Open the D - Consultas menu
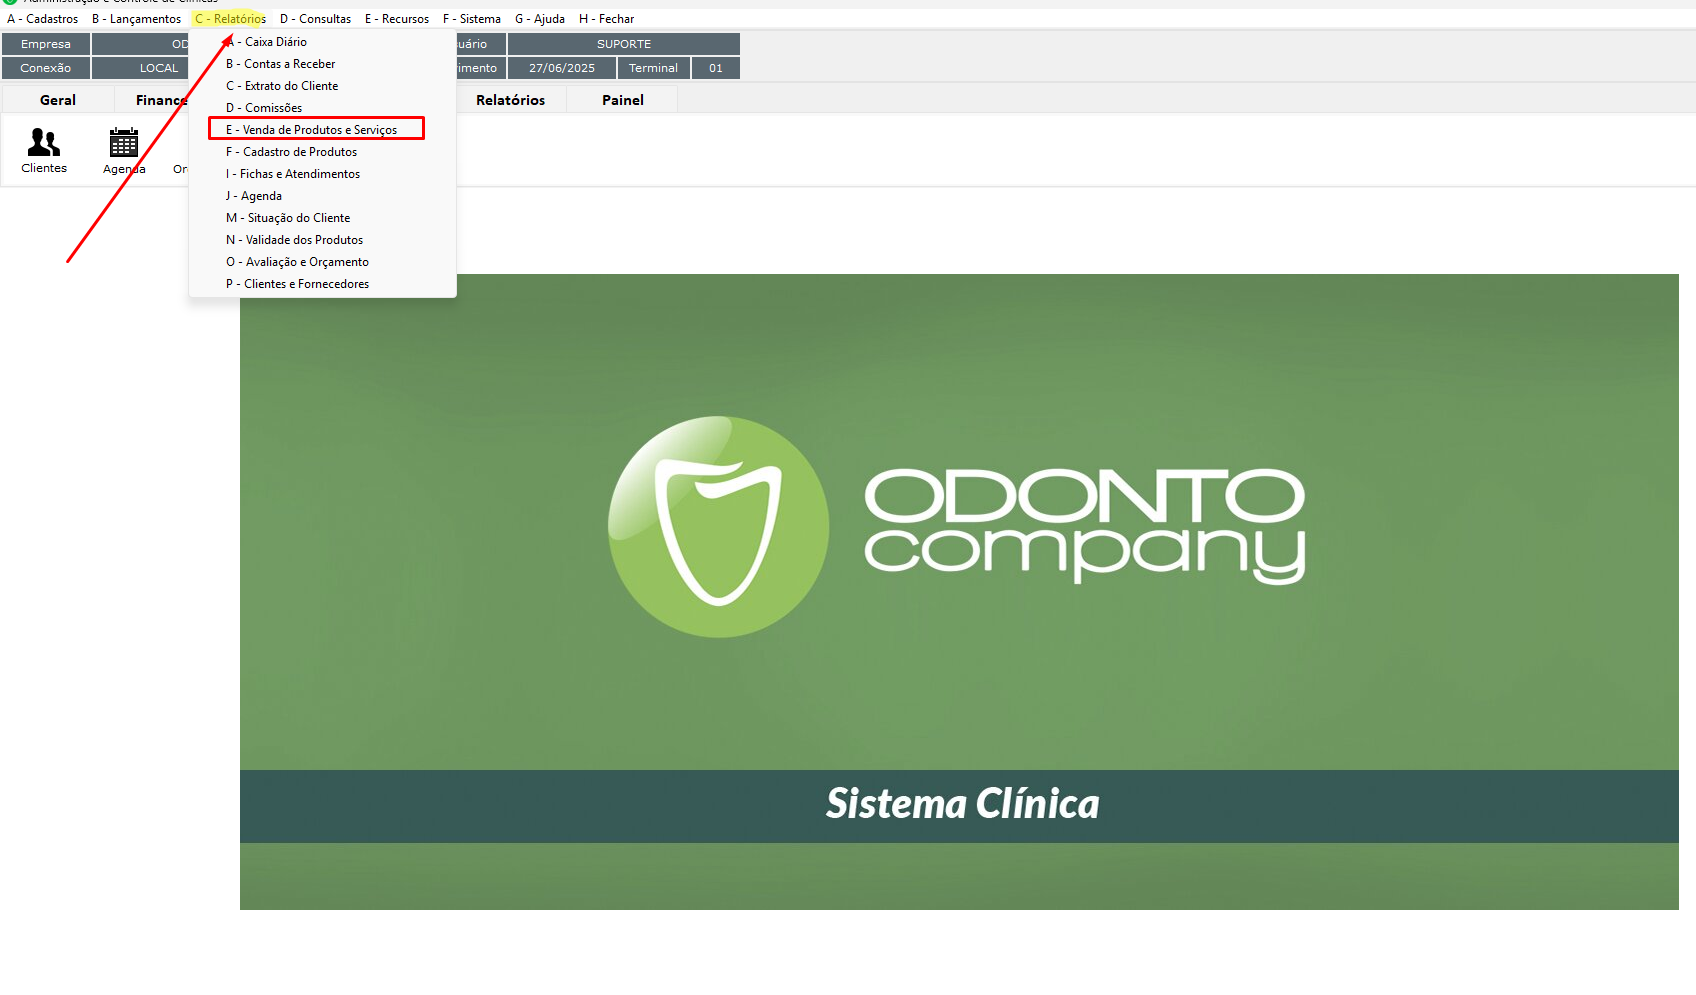 tap(315, 19)
